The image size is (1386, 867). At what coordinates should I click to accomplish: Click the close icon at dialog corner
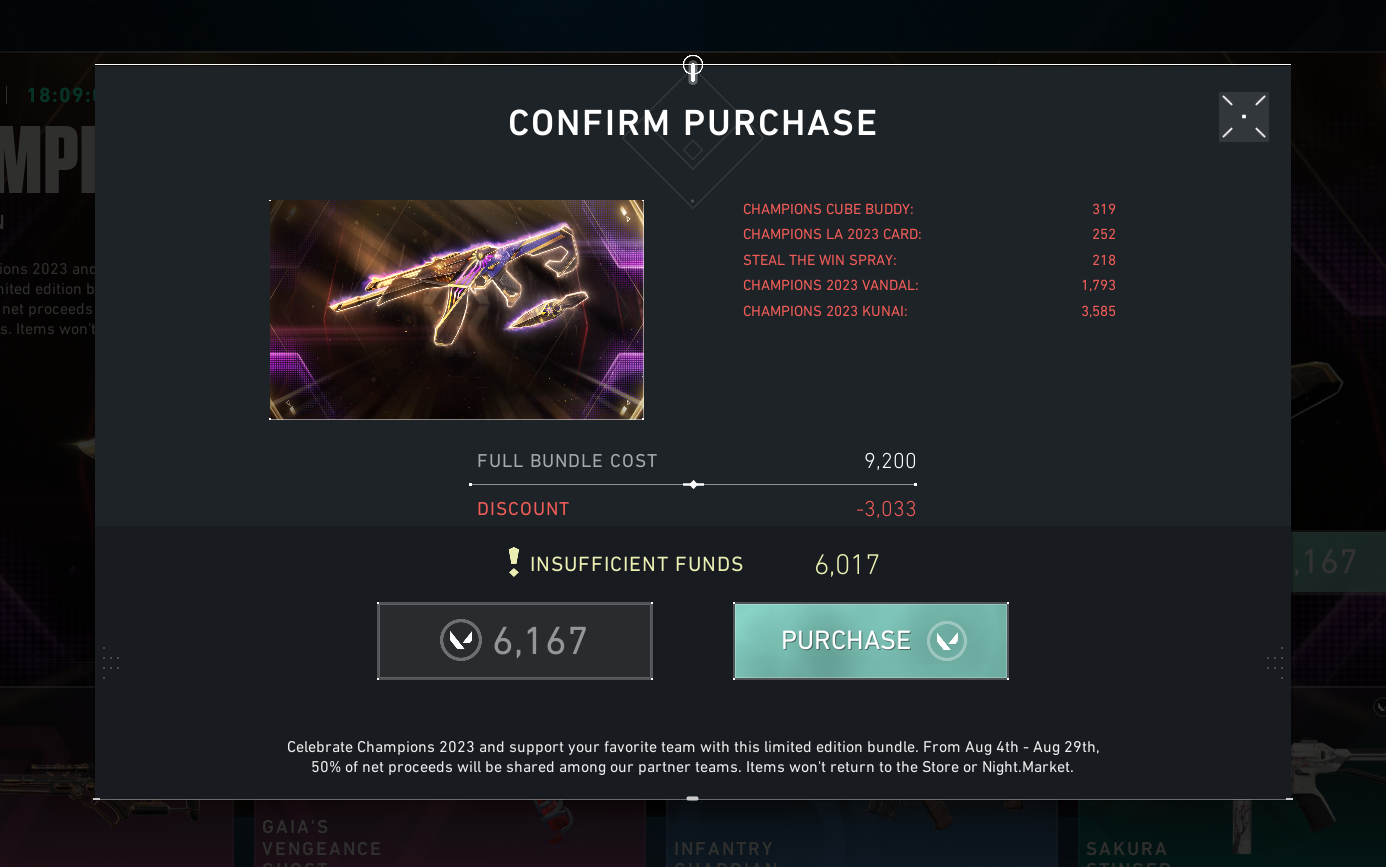pos(1243,117)
